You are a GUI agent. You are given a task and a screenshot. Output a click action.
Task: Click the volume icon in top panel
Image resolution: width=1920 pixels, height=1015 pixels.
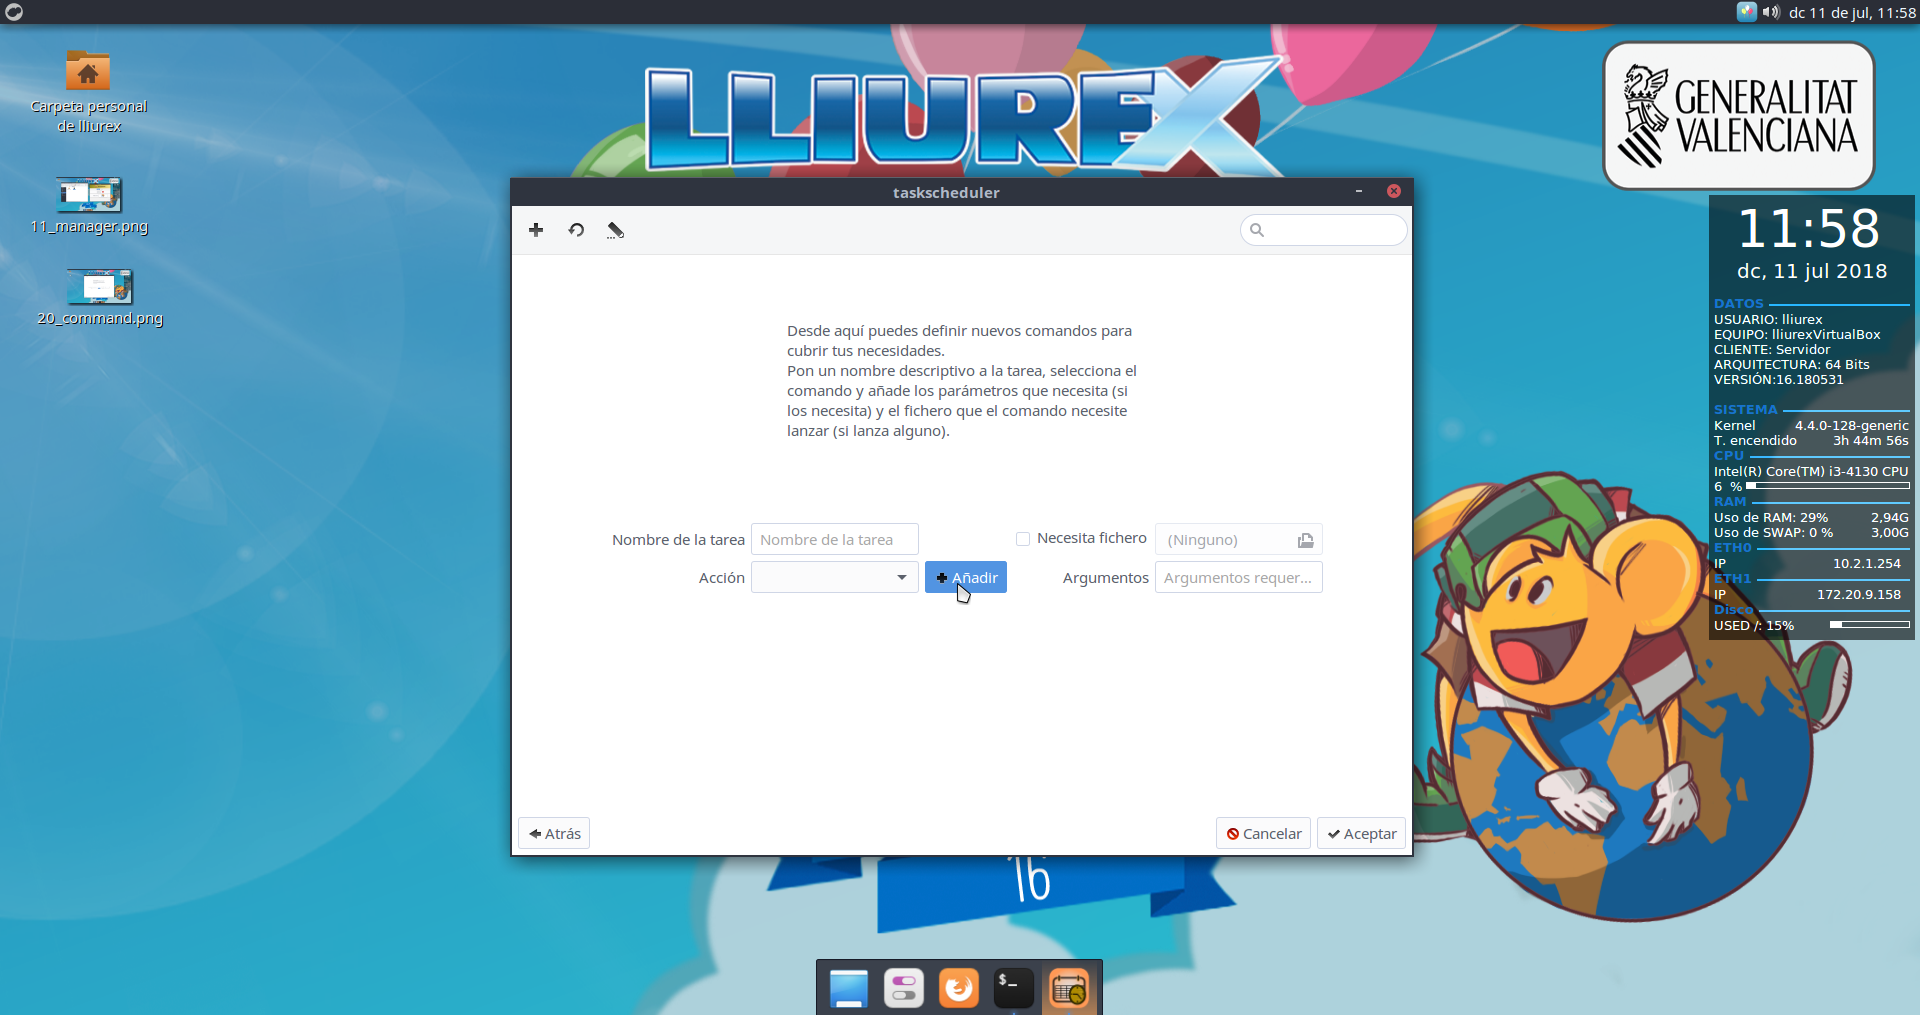pyautogui.click(x=1771, y=12)
